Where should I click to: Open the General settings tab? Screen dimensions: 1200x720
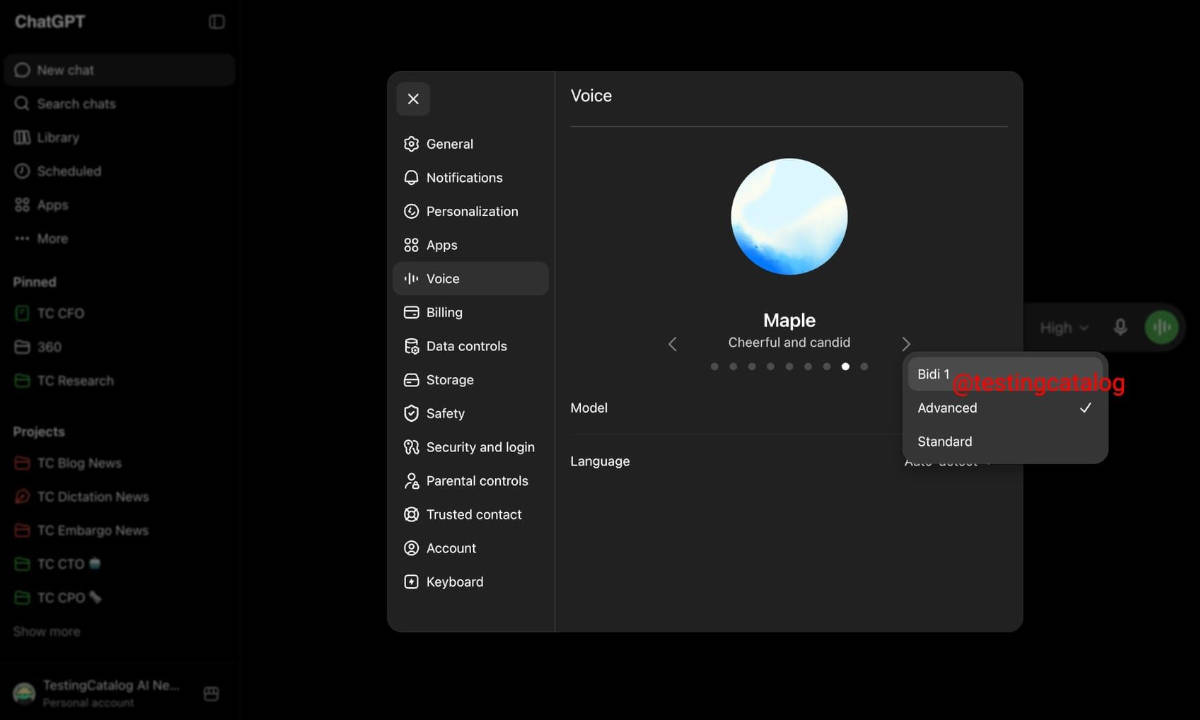(x=471, y=144)
